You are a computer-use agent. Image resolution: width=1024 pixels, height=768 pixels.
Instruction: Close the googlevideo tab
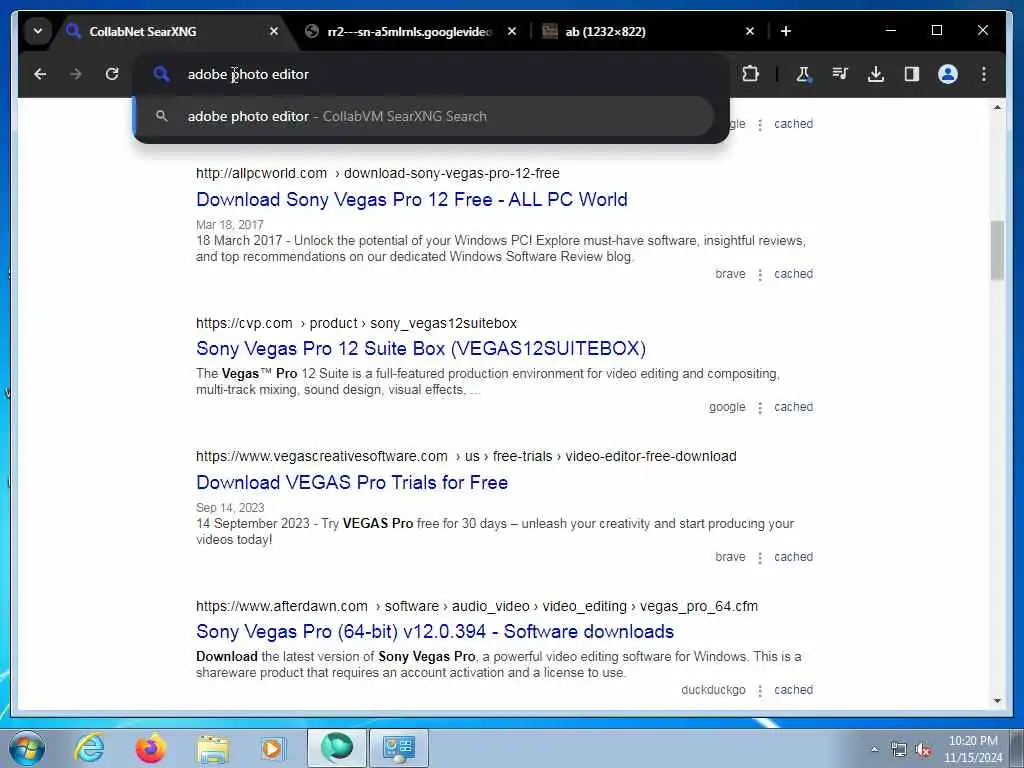pos(512,31)
